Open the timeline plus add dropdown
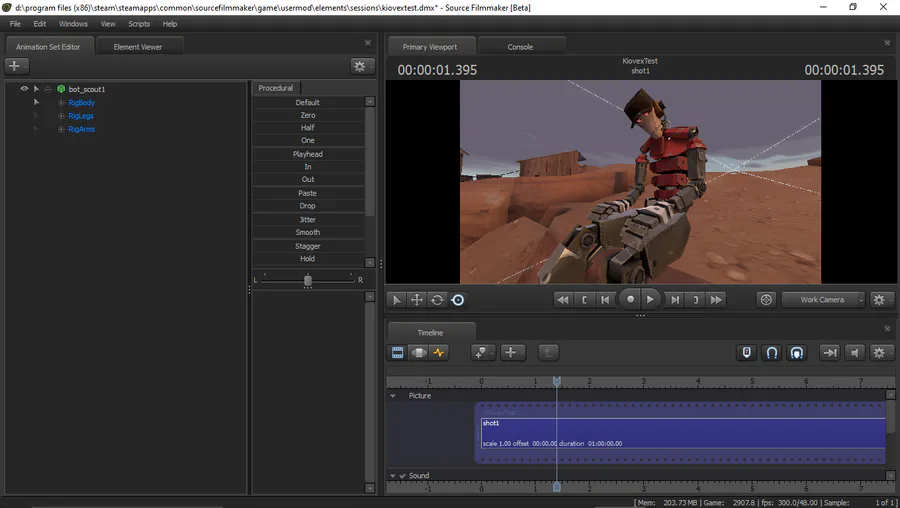 point(512,352)
